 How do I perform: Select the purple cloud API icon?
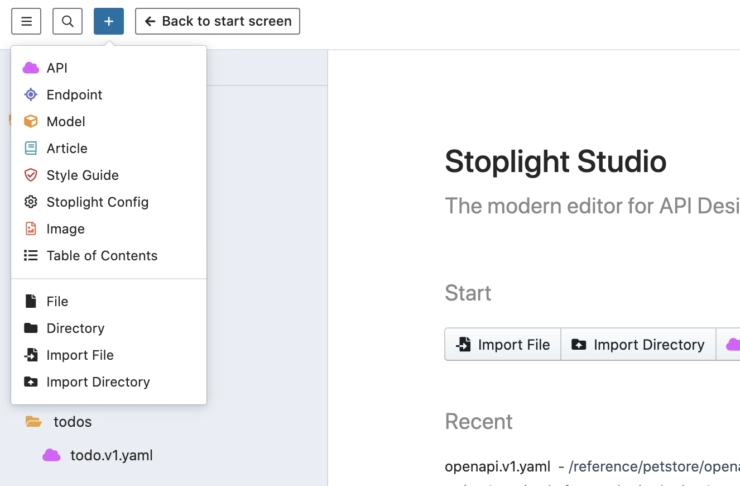tap(31, 68)
